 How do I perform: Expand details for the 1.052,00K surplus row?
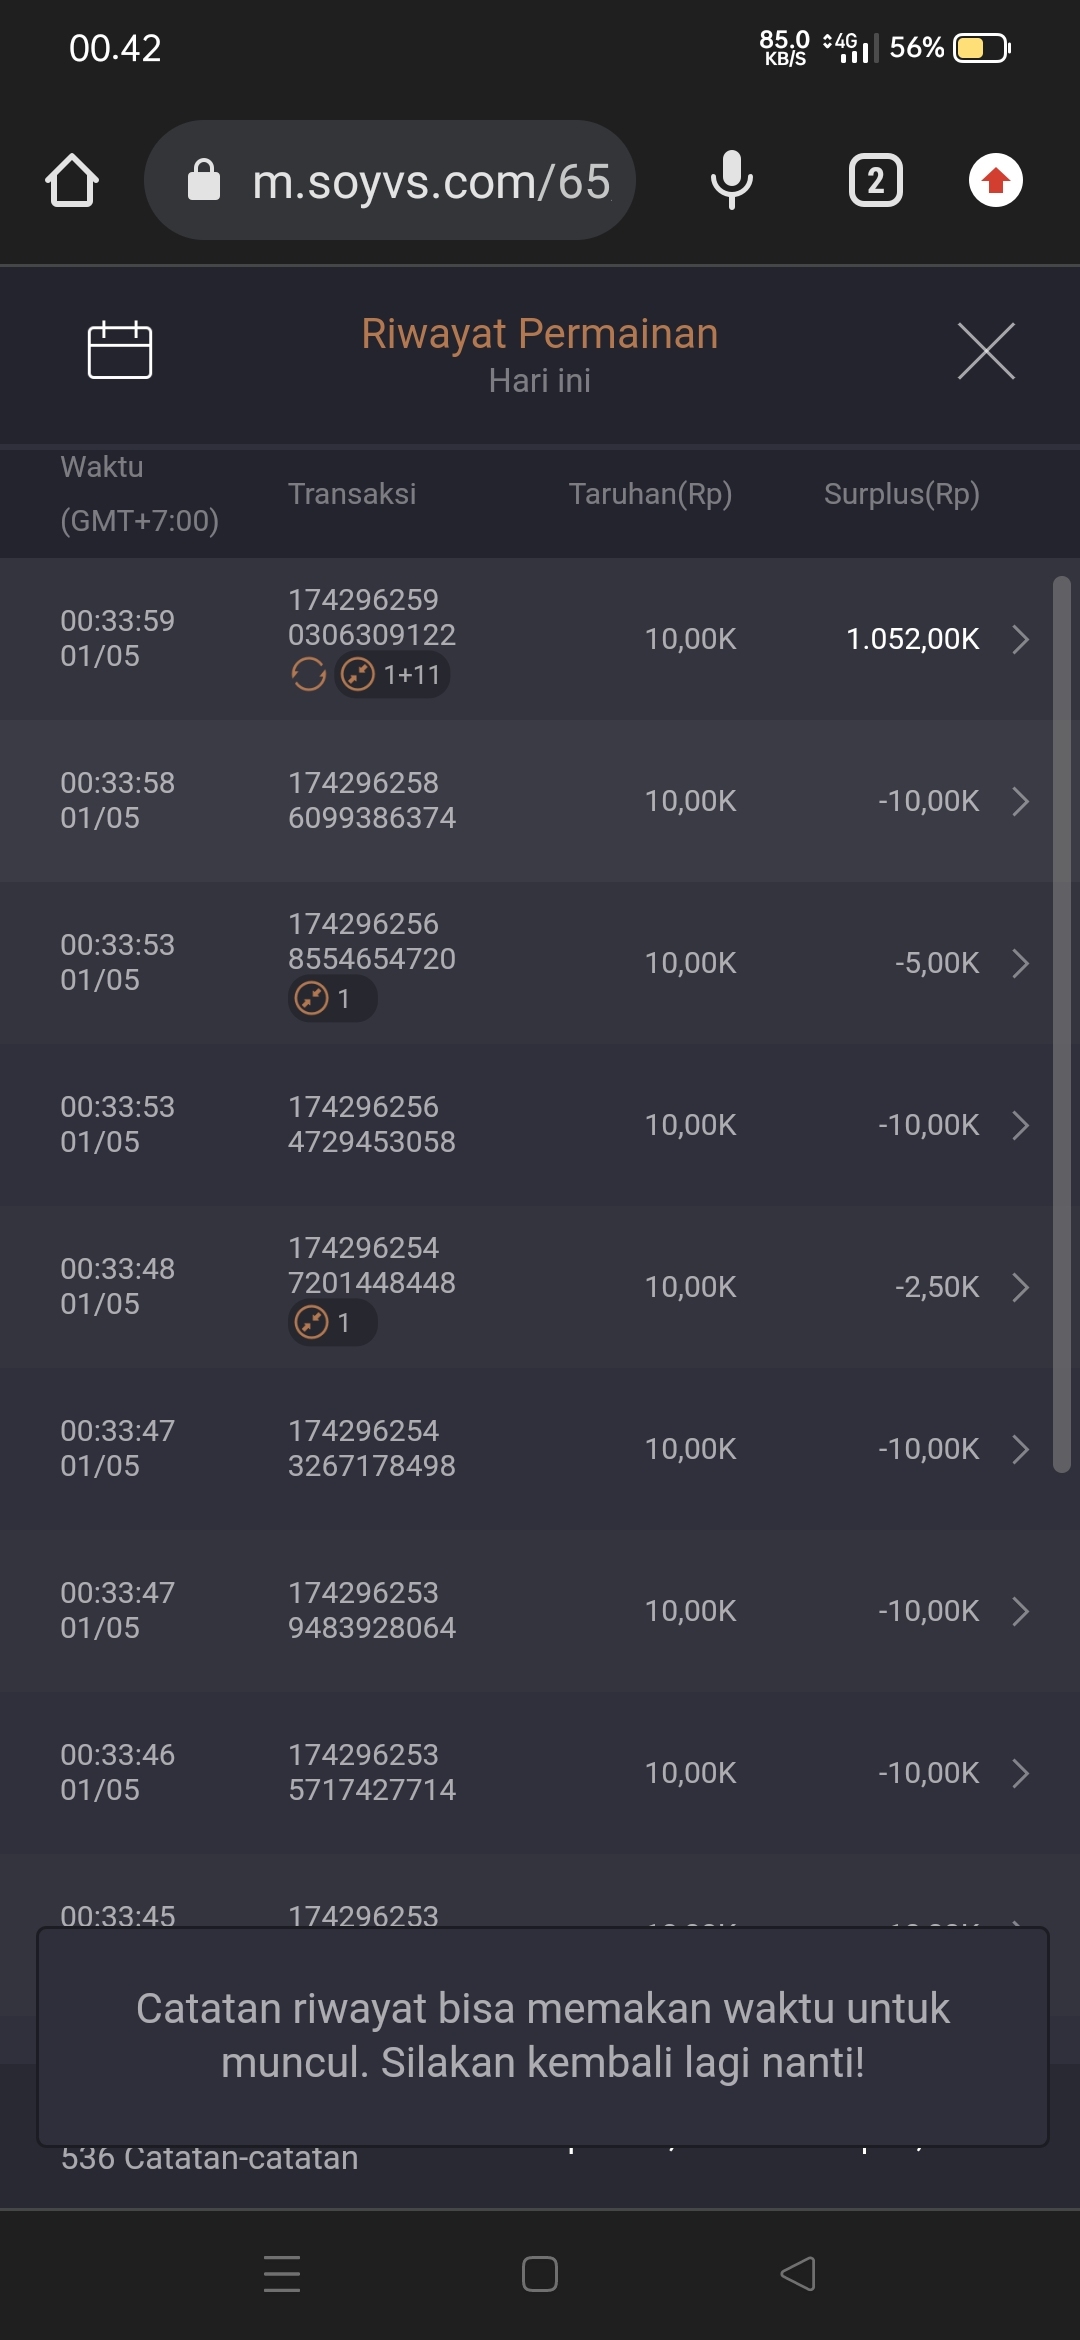click(1020, 639)
